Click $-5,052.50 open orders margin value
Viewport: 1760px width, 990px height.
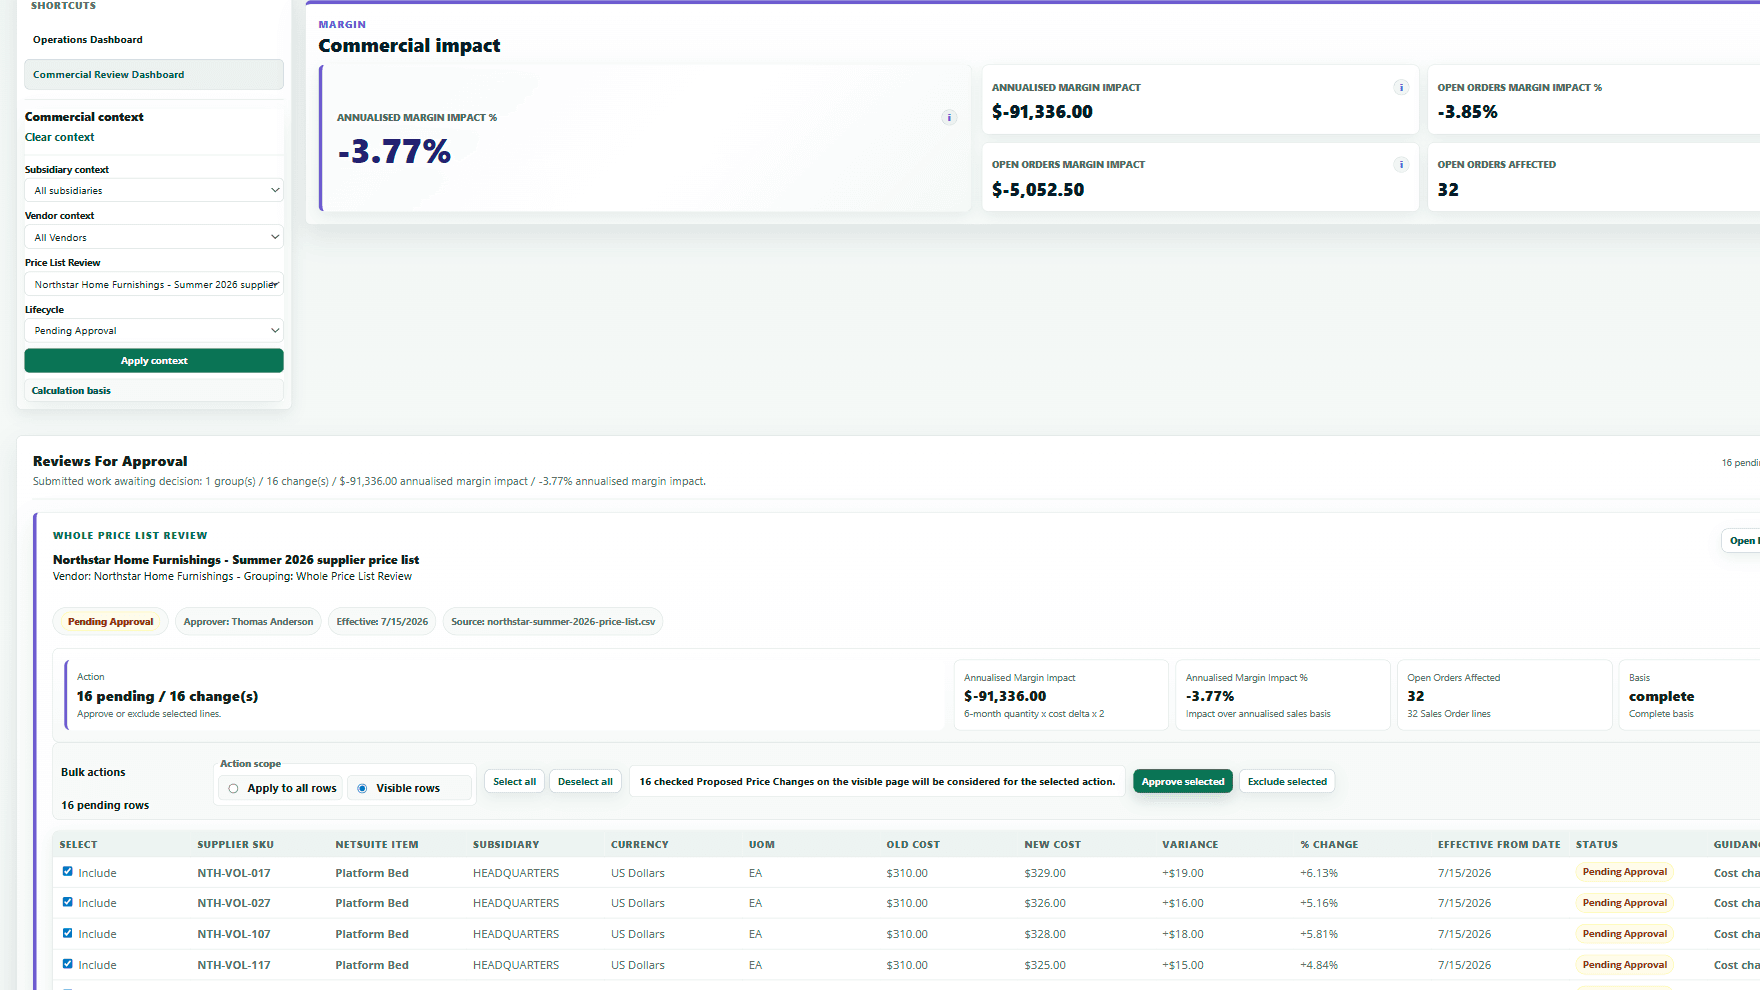coord(1038,190)
